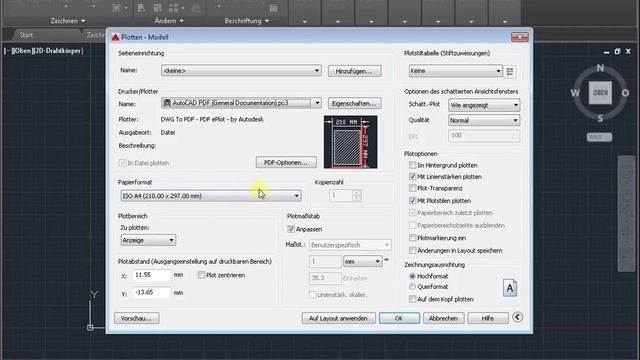The width and height of the screenshot is (640, 360).
Task: Open PDF-Optionen
Action: click(x=286, y=162)
